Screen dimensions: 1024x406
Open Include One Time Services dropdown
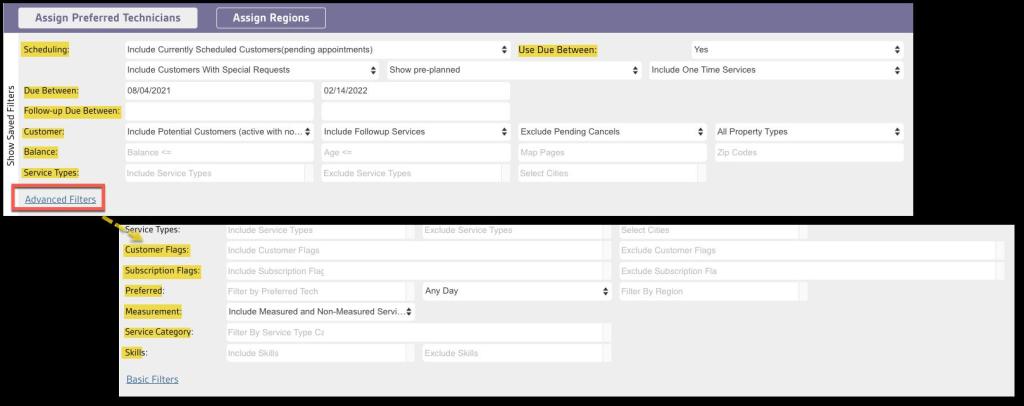(x=775, y=70)
